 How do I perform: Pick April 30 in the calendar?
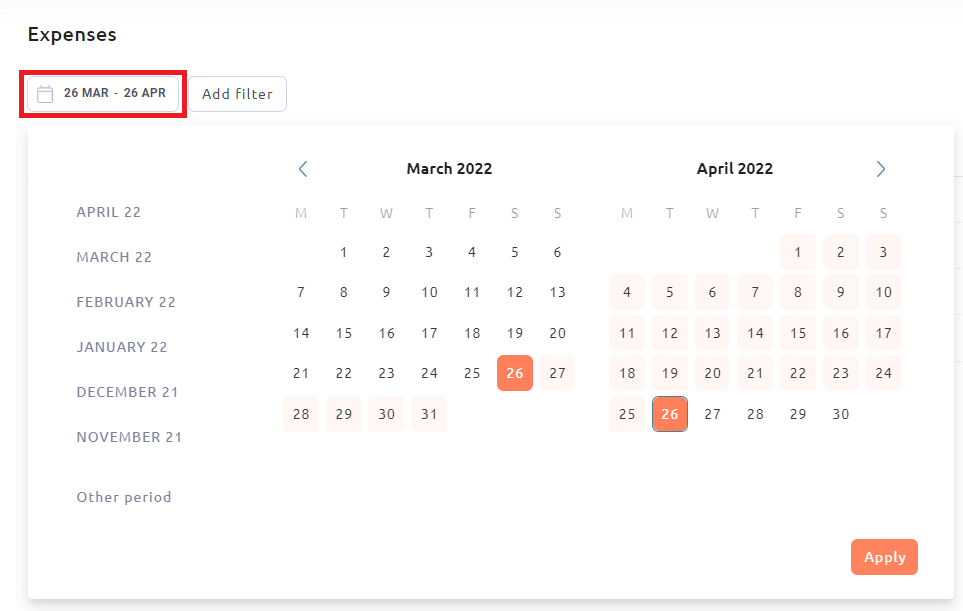840,414
